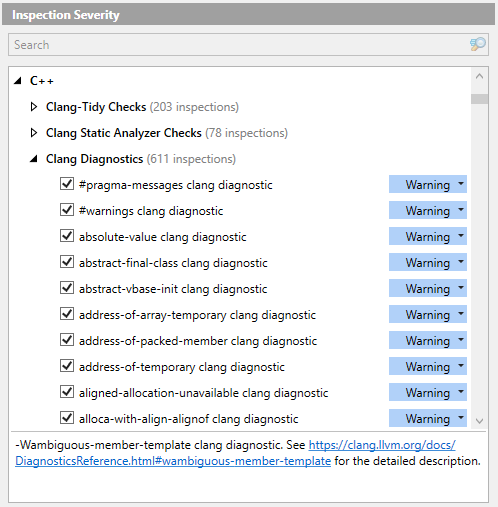
Task: Open severity dropdown for address-of-array-temporary
Action: click(x=428, y=314)
